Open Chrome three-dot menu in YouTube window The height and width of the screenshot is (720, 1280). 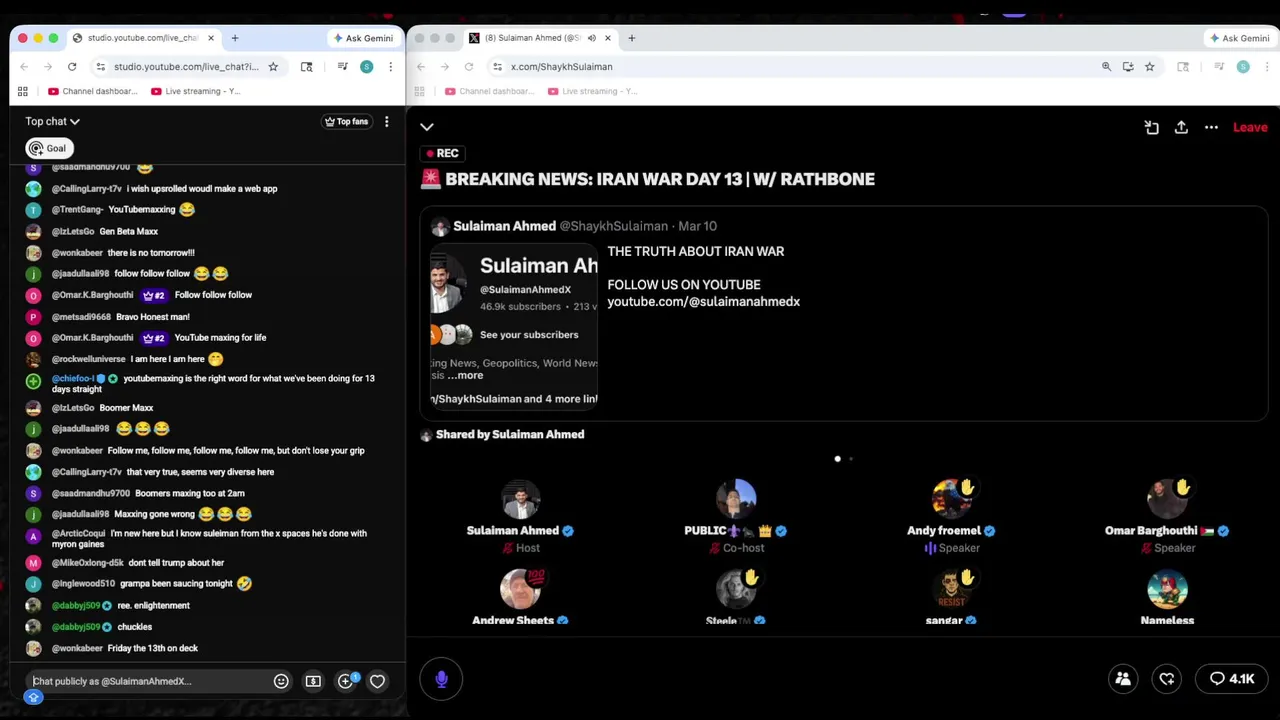[x=390, y=67]
